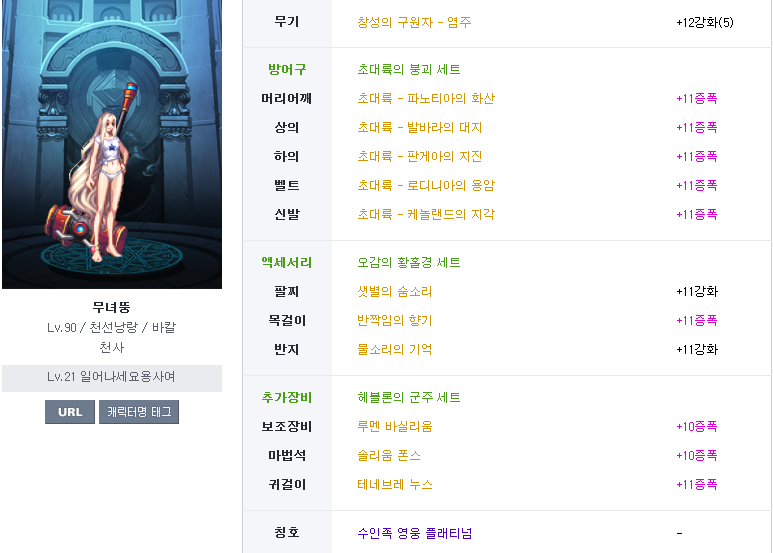Open belt item 초대륙 - 로디니아의 용암

click(426, 186)
